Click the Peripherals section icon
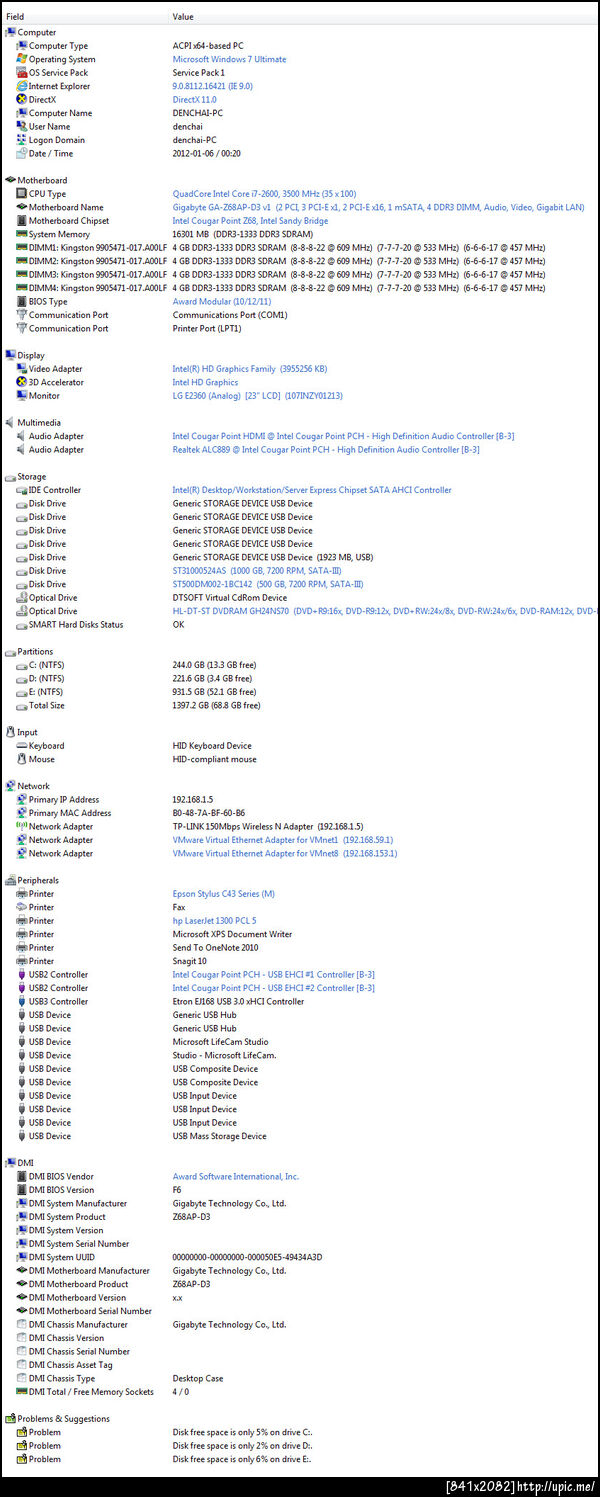The width and height of the screenshot is (600, 1497). pos(10,880)
